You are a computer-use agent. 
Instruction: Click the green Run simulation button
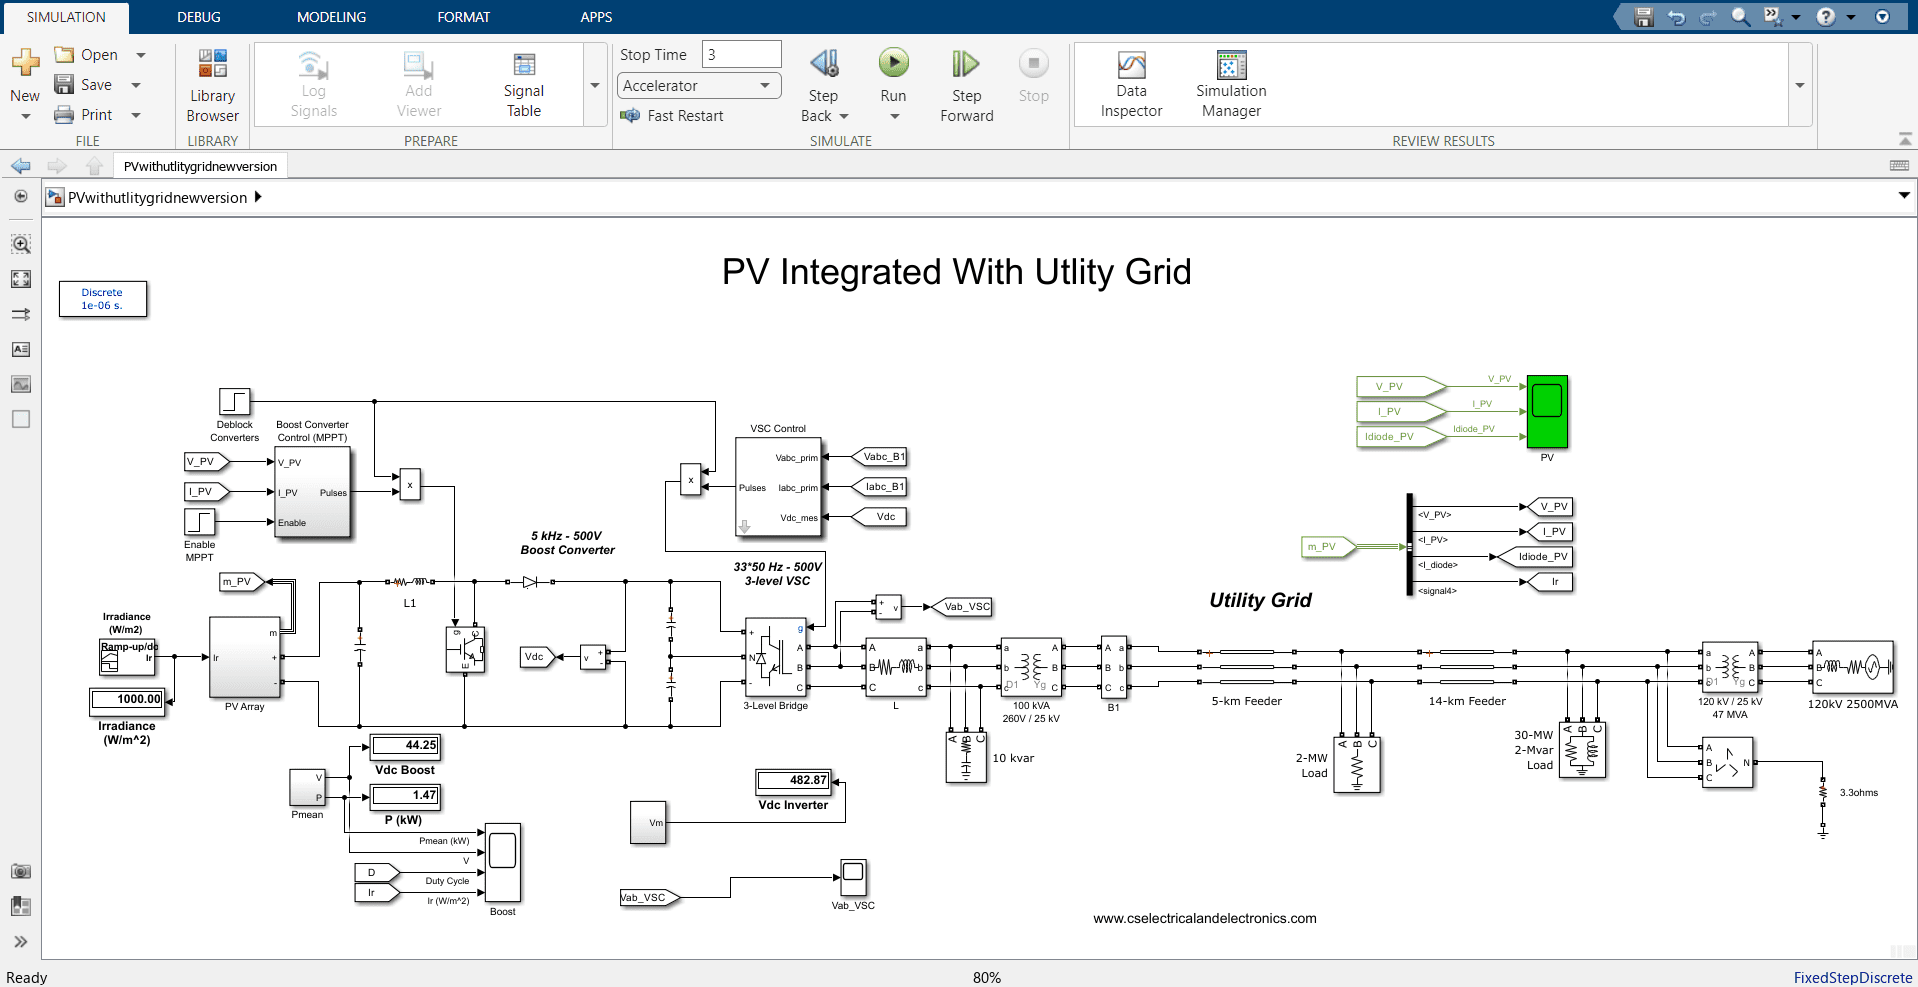pos(893,64)
